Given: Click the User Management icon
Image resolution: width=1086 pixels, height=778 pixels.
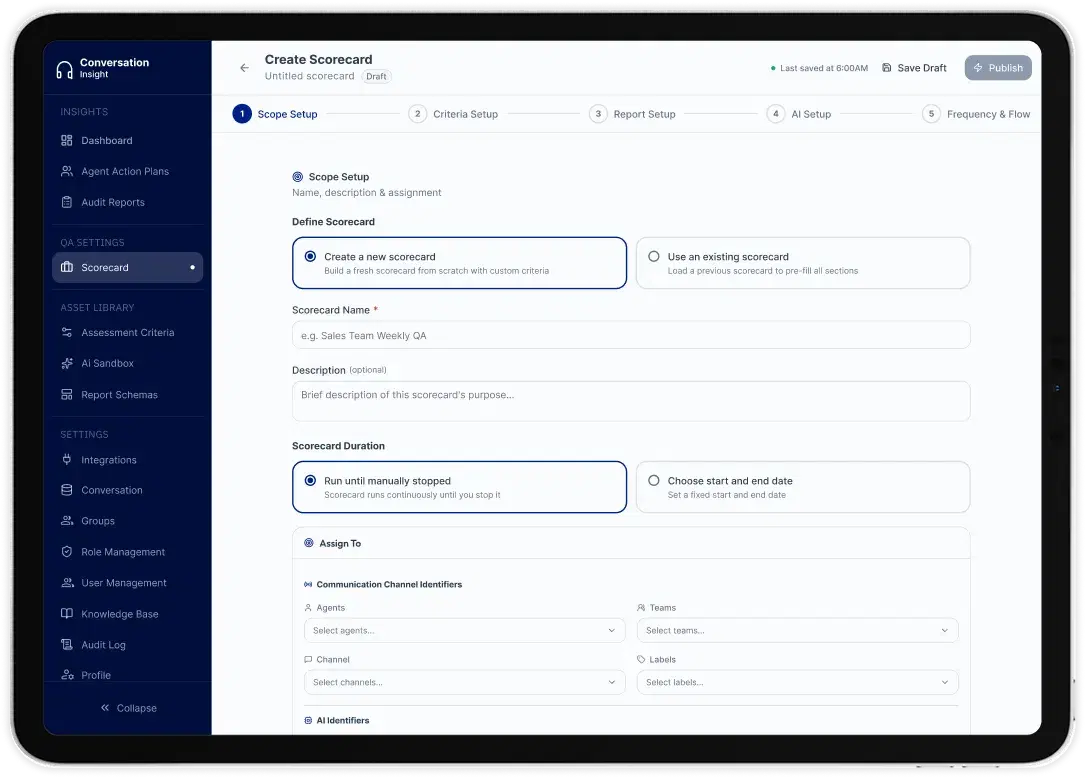Looking at the screenshot, I should point(66,583).
